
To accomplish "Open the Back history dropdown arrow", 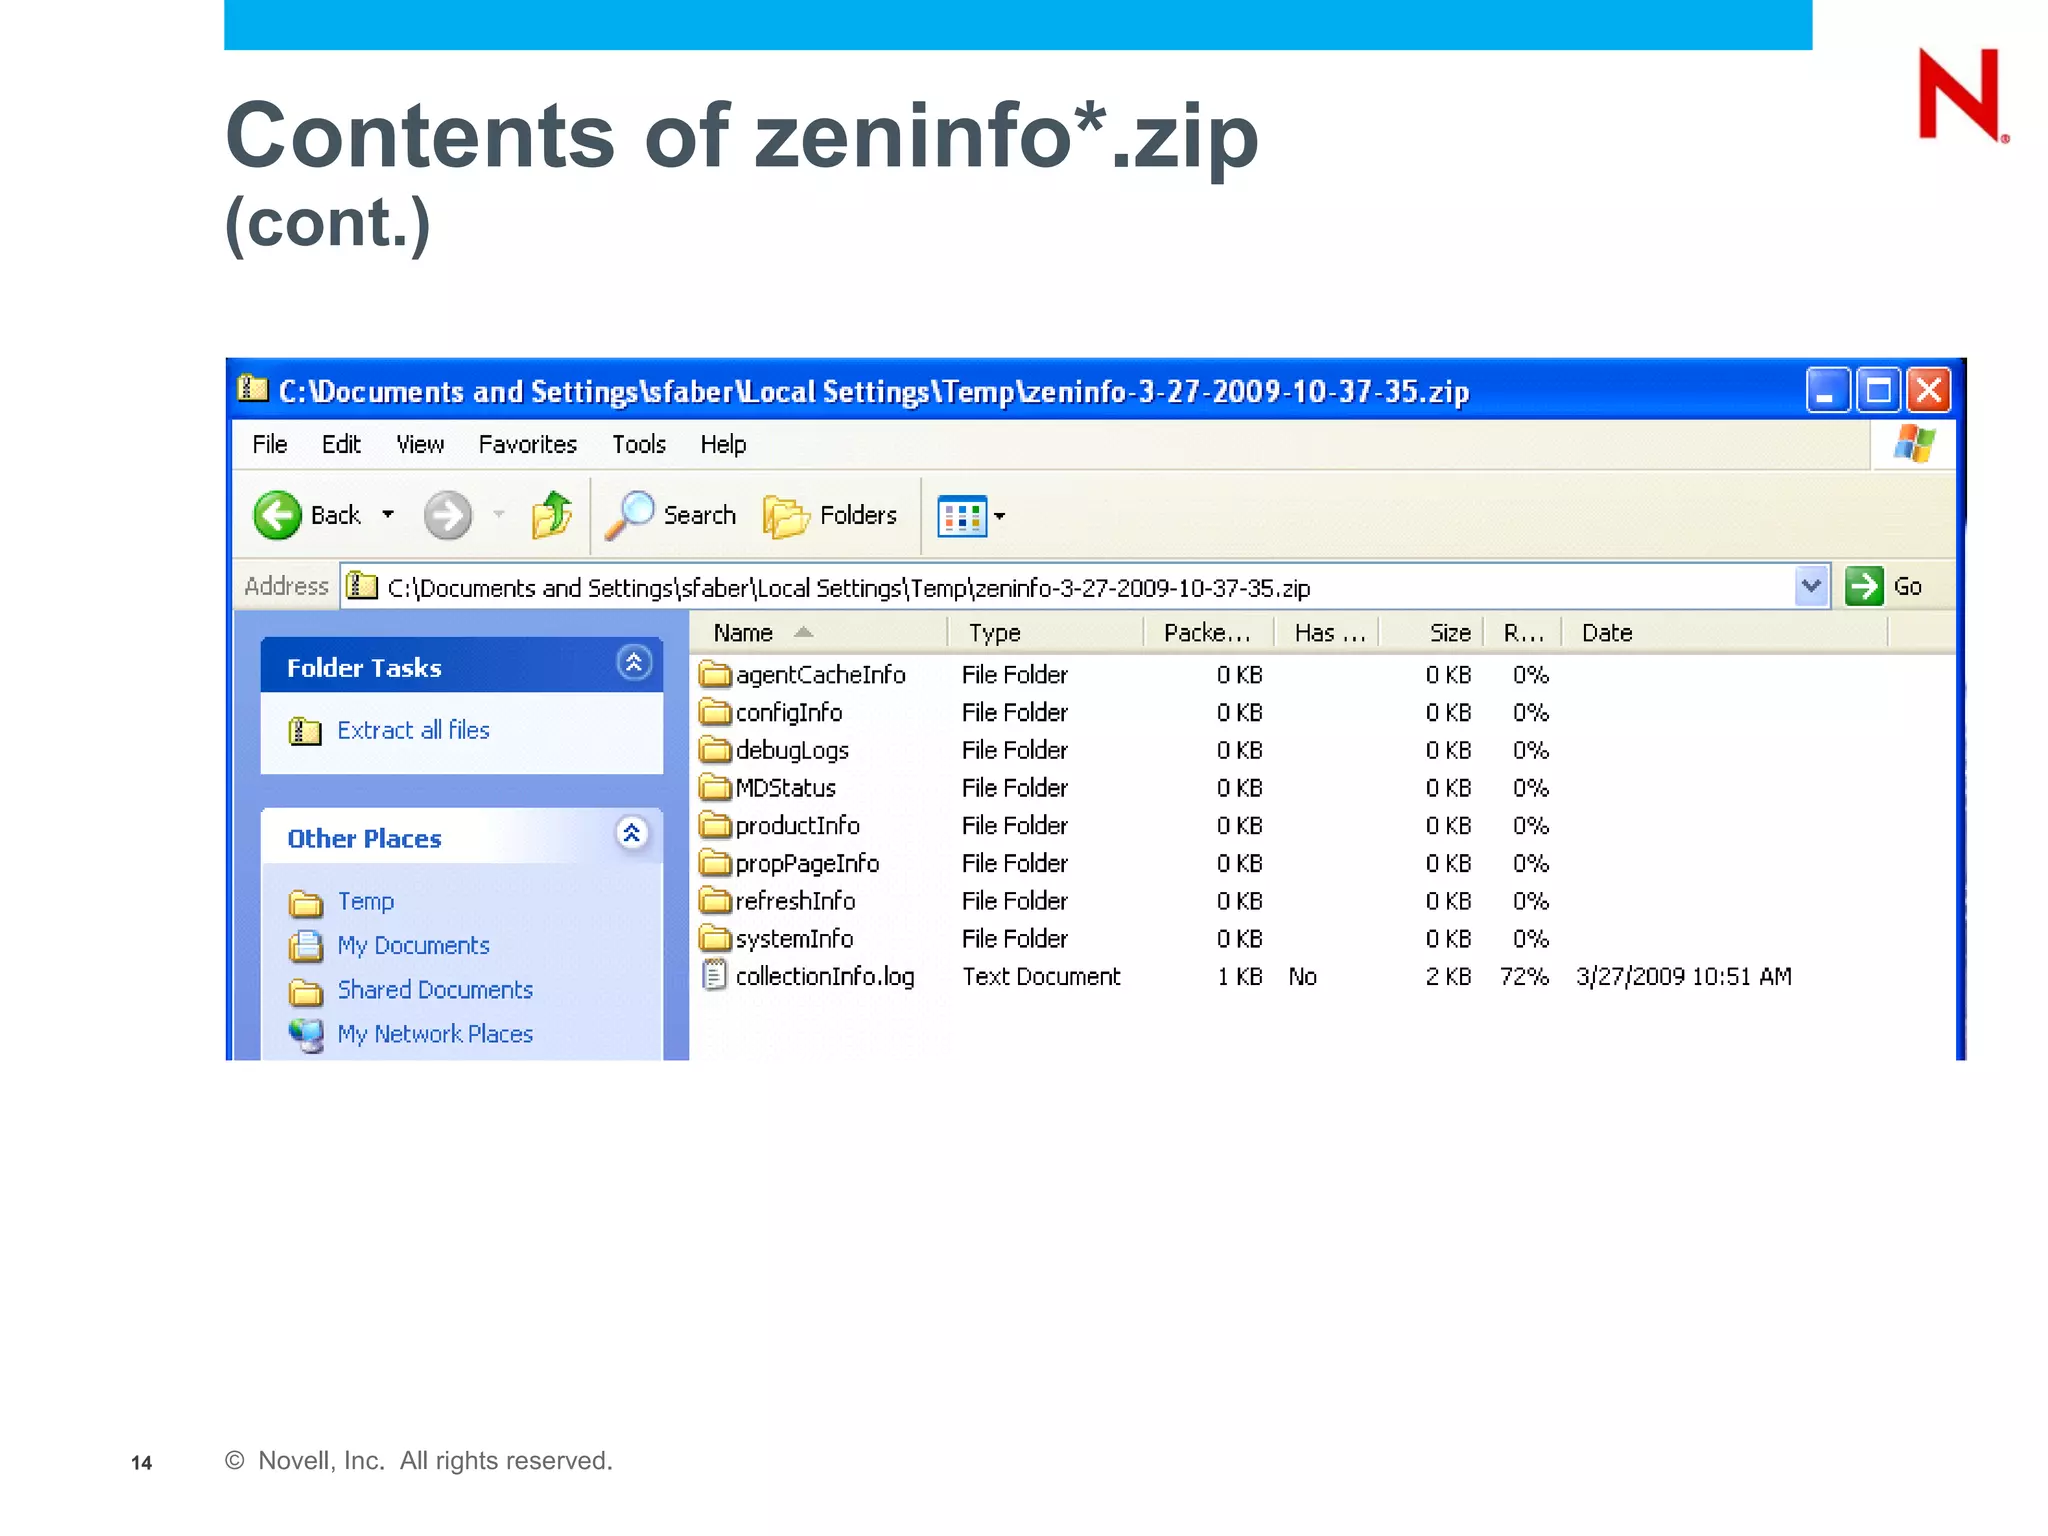I will point(388,515).
